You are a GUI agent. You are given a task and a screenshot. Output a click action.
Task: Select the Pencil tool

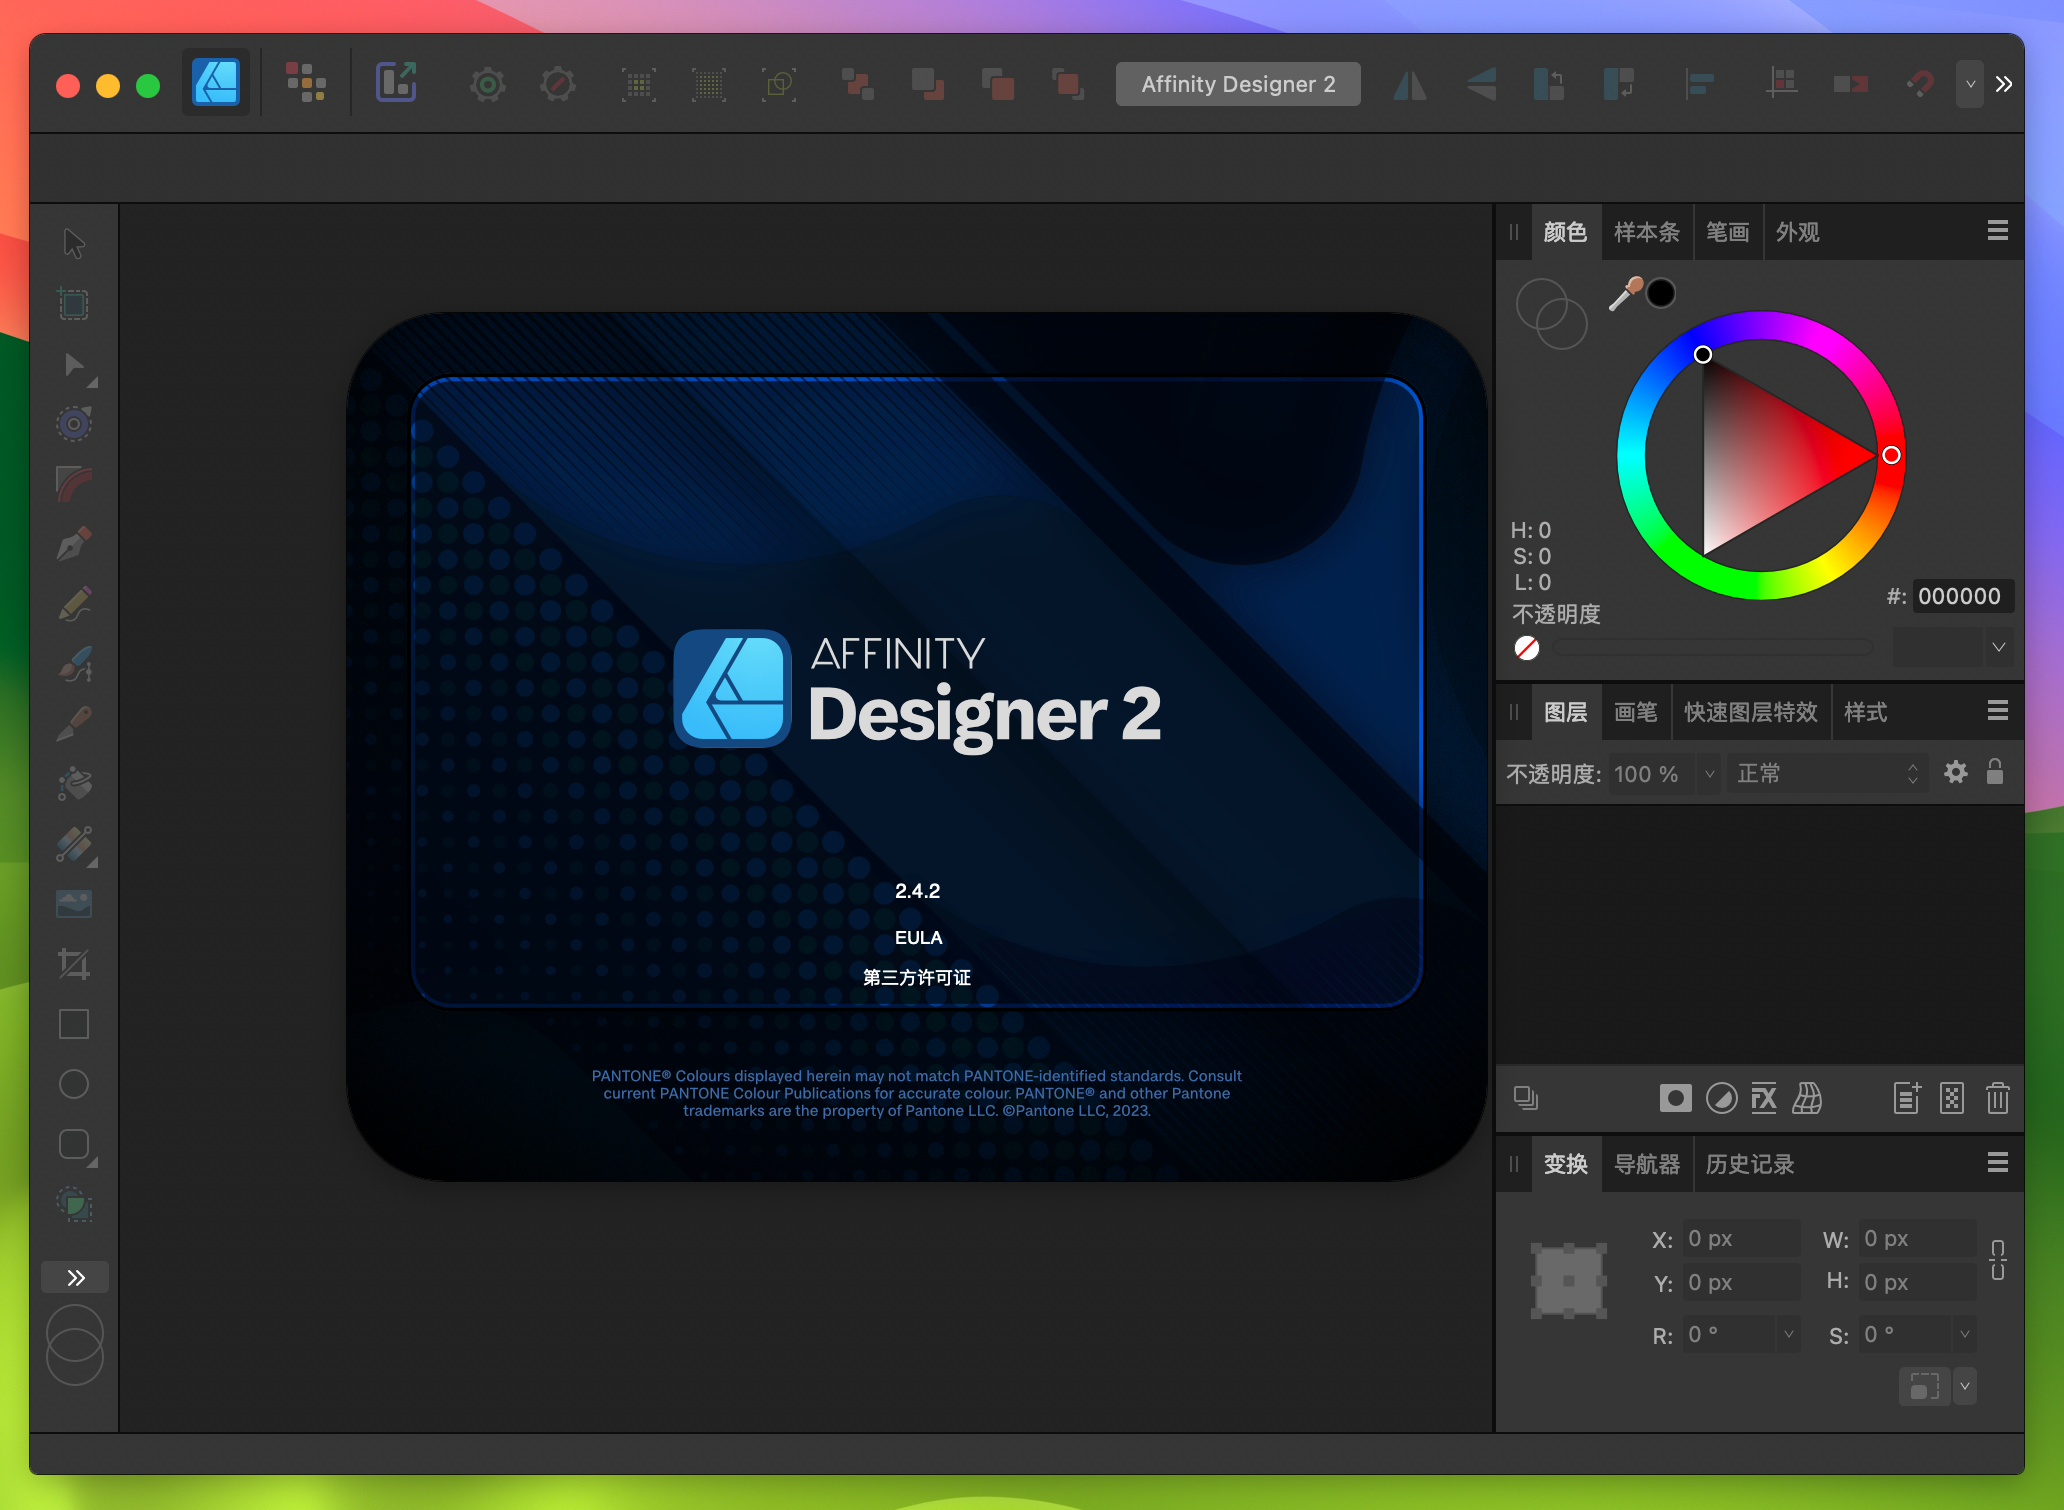(x=74, y=604)
